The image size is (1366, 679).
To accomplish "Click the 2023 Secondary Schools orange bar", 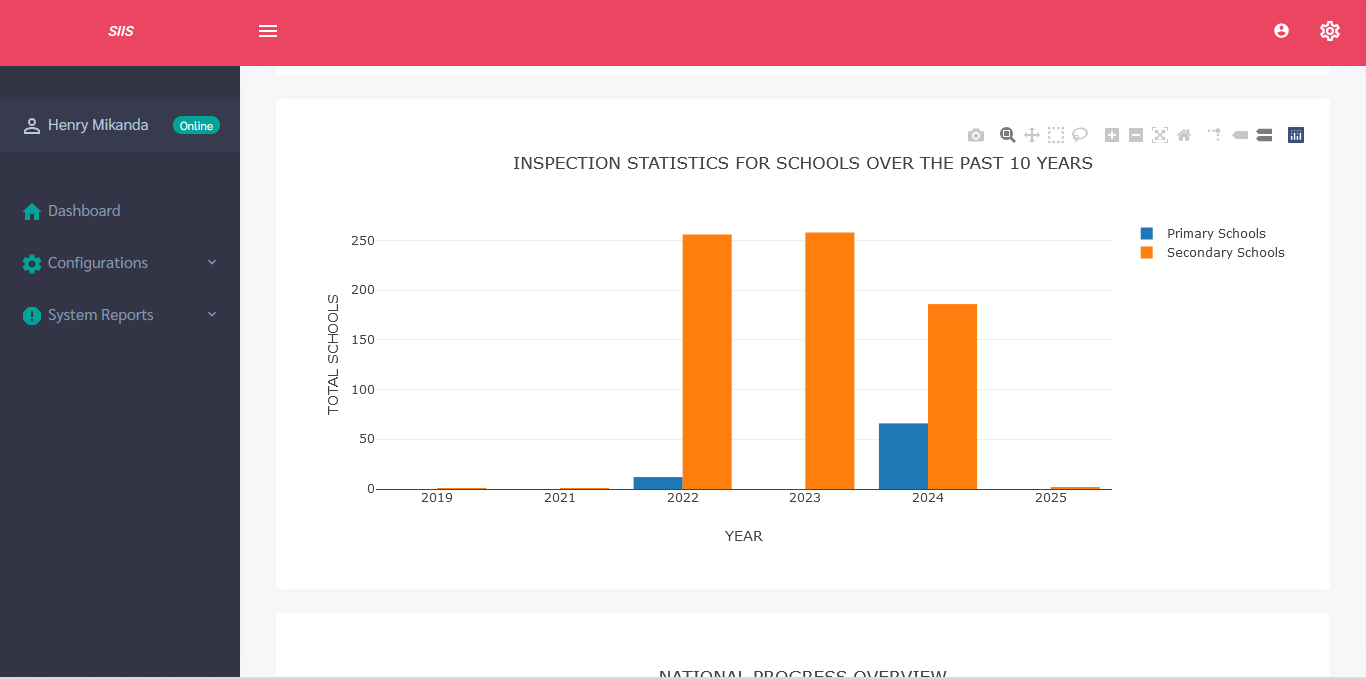I will point(830,361).
